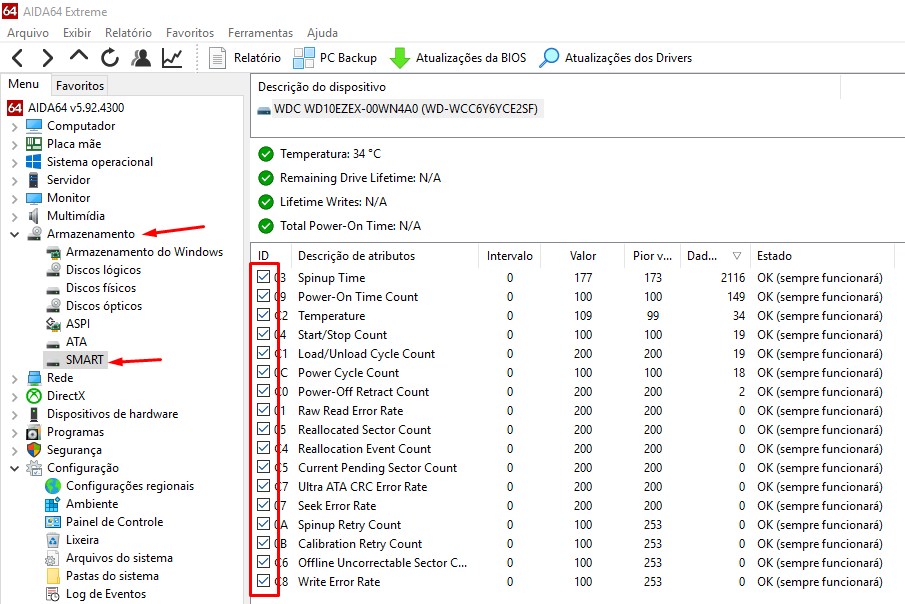Image resolution: width=905 pixels, height=604 pixels.
Task: Expand the Segurança tree node
Action: click(x=15, y=450)
